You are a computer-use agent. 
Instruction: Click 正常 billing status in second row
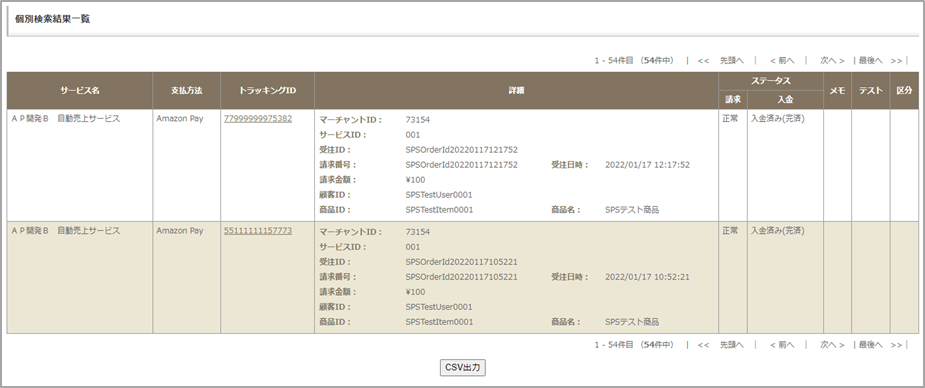pyautogui.click(x=730, y=231)
